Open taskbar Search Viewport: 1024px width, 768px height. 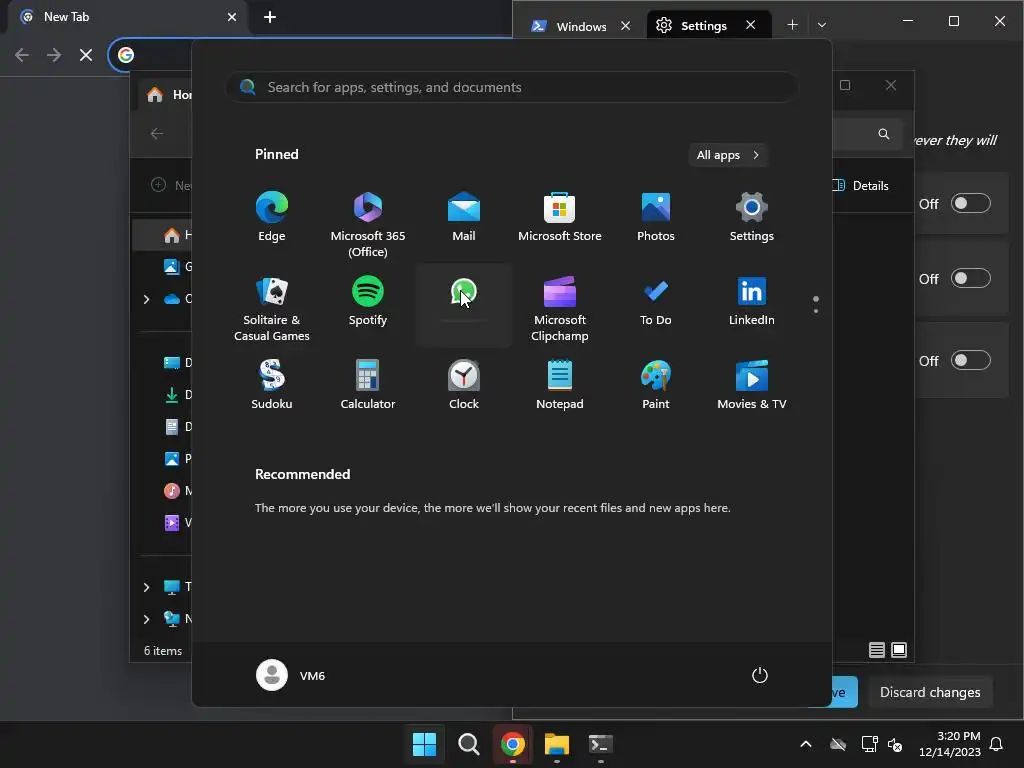pos(468,744)
